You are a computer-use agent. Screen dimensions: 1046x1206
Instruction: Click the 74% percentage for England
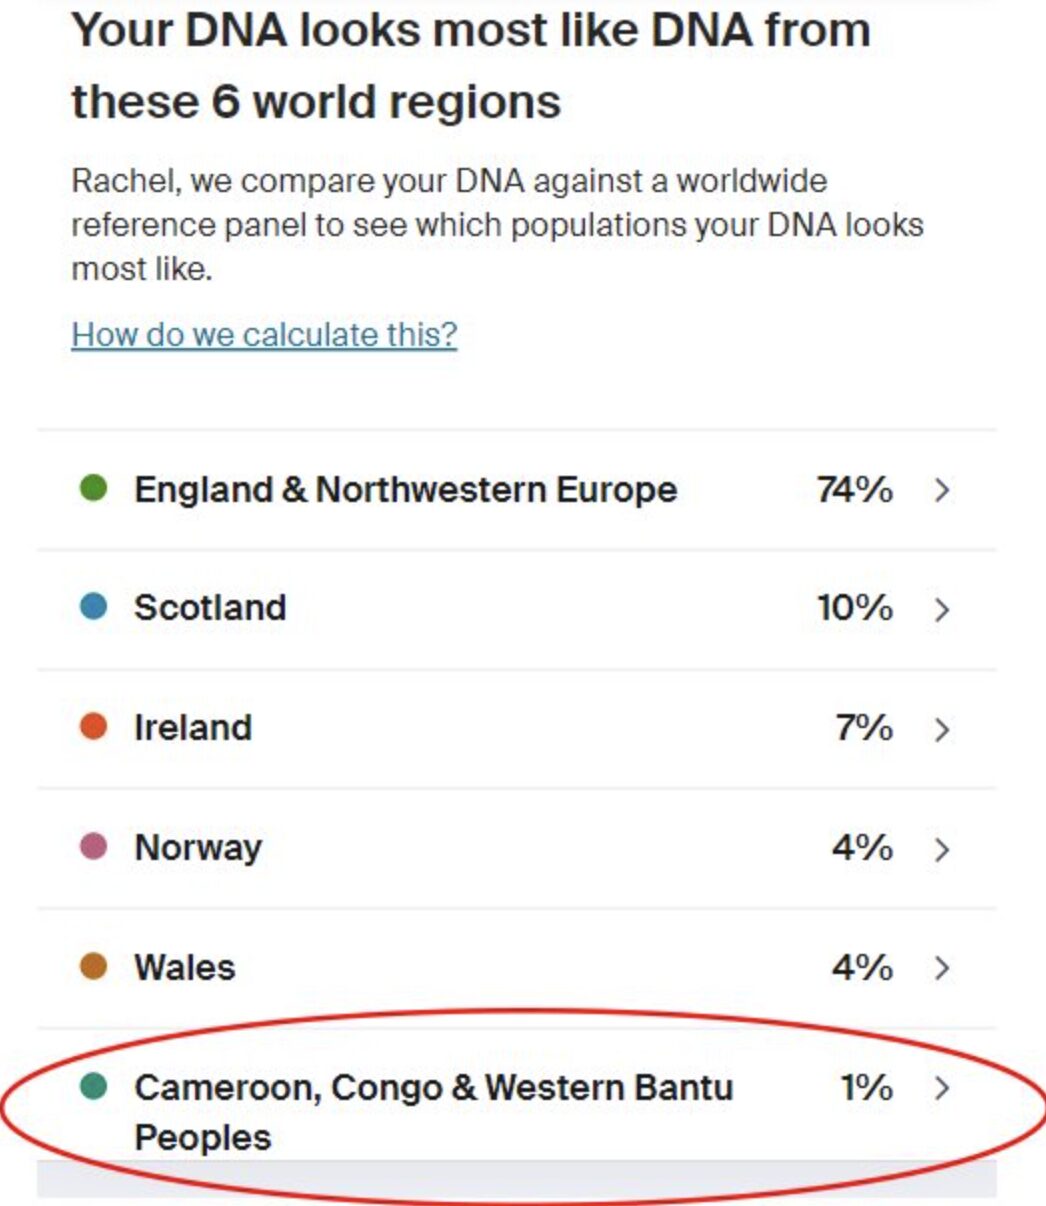click(x=854, y=490)
